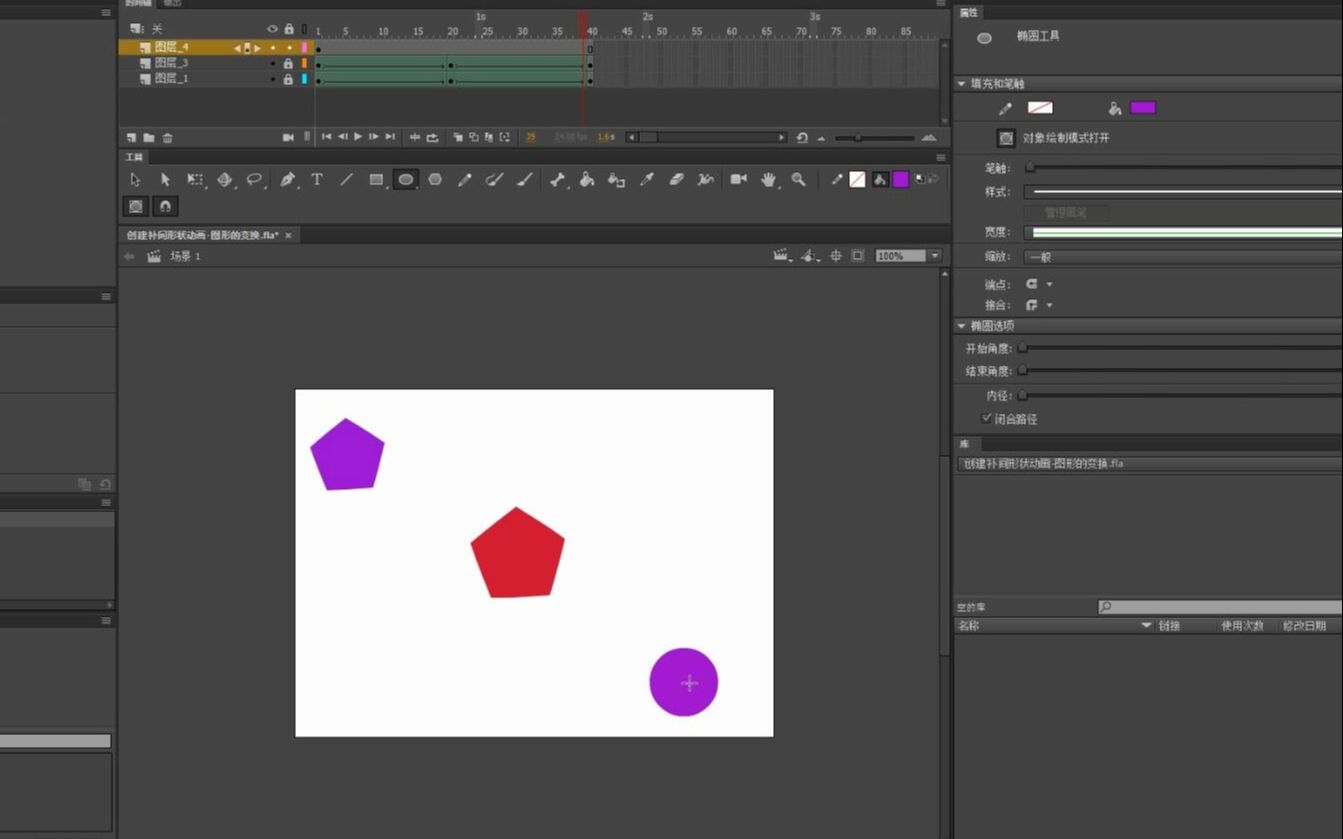
Task: Select the Zoom magnifier tool
Action: (798, 180)
